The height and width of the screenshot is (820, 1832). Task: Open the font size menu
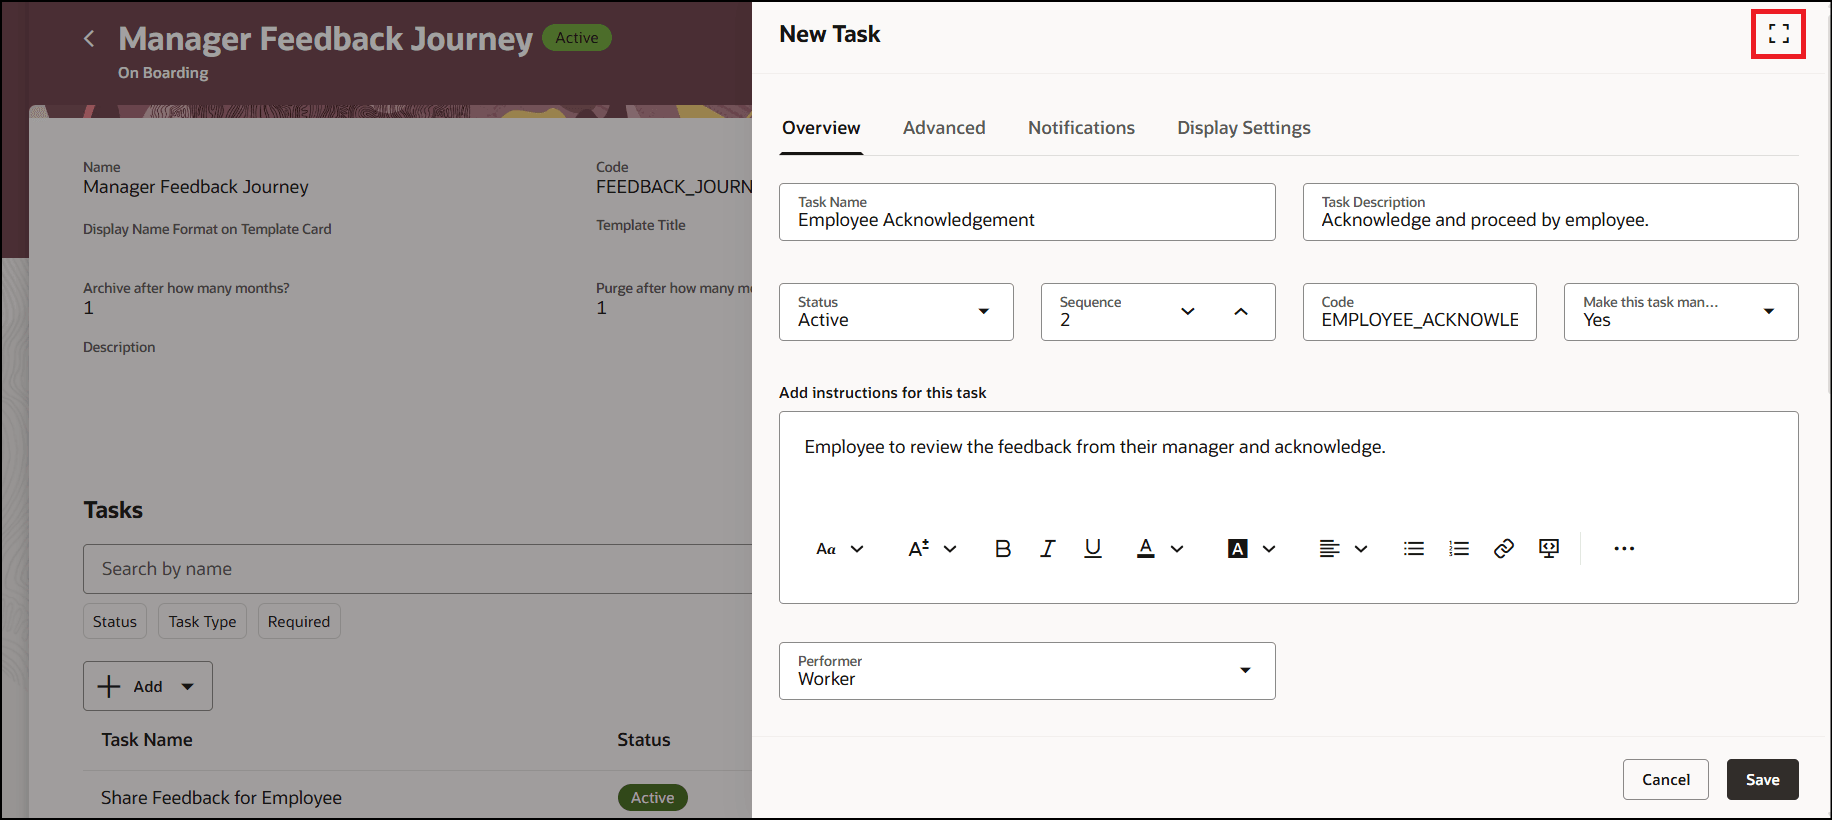pyautogui.click(x=932, y=548)
